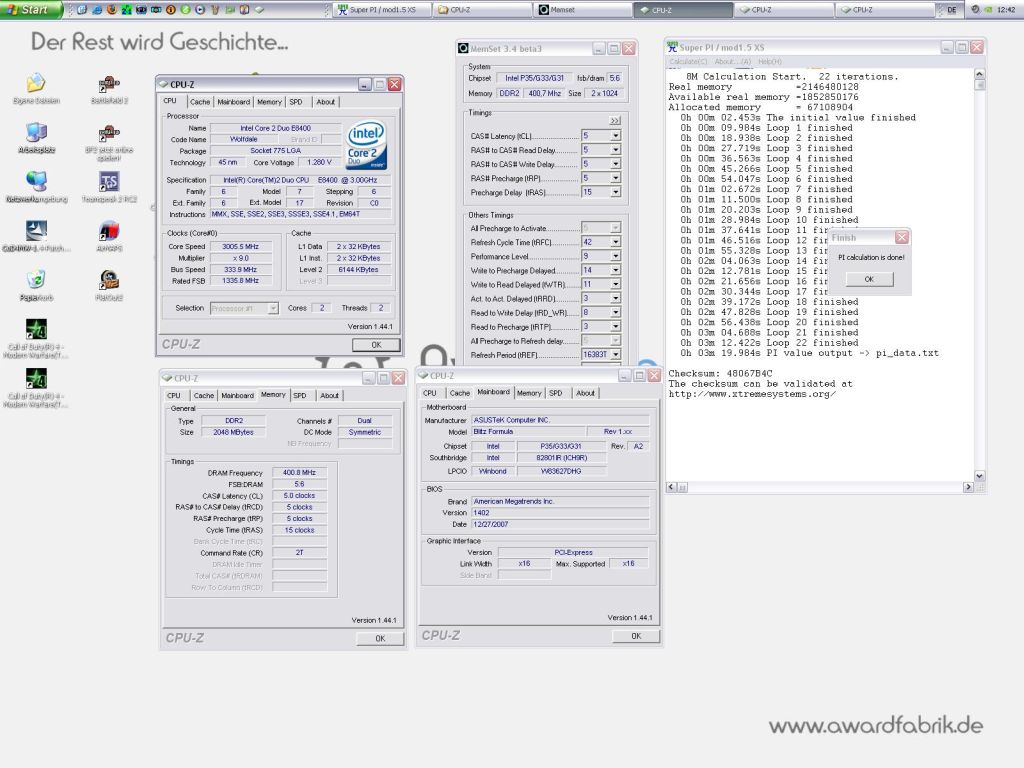Image resolution: width=1024 pixels, height=768 pixels.
Task: Click the >> expander in MemSet Timings
Action: pos(615,121)
